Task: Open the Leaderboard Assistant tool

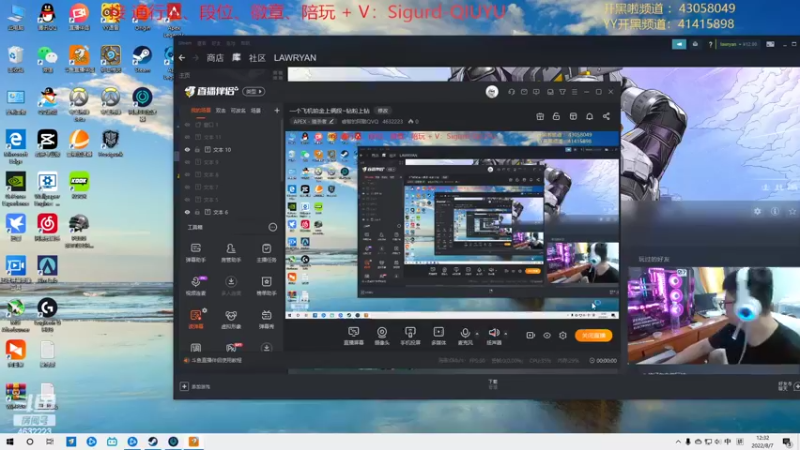Action: 266,286
